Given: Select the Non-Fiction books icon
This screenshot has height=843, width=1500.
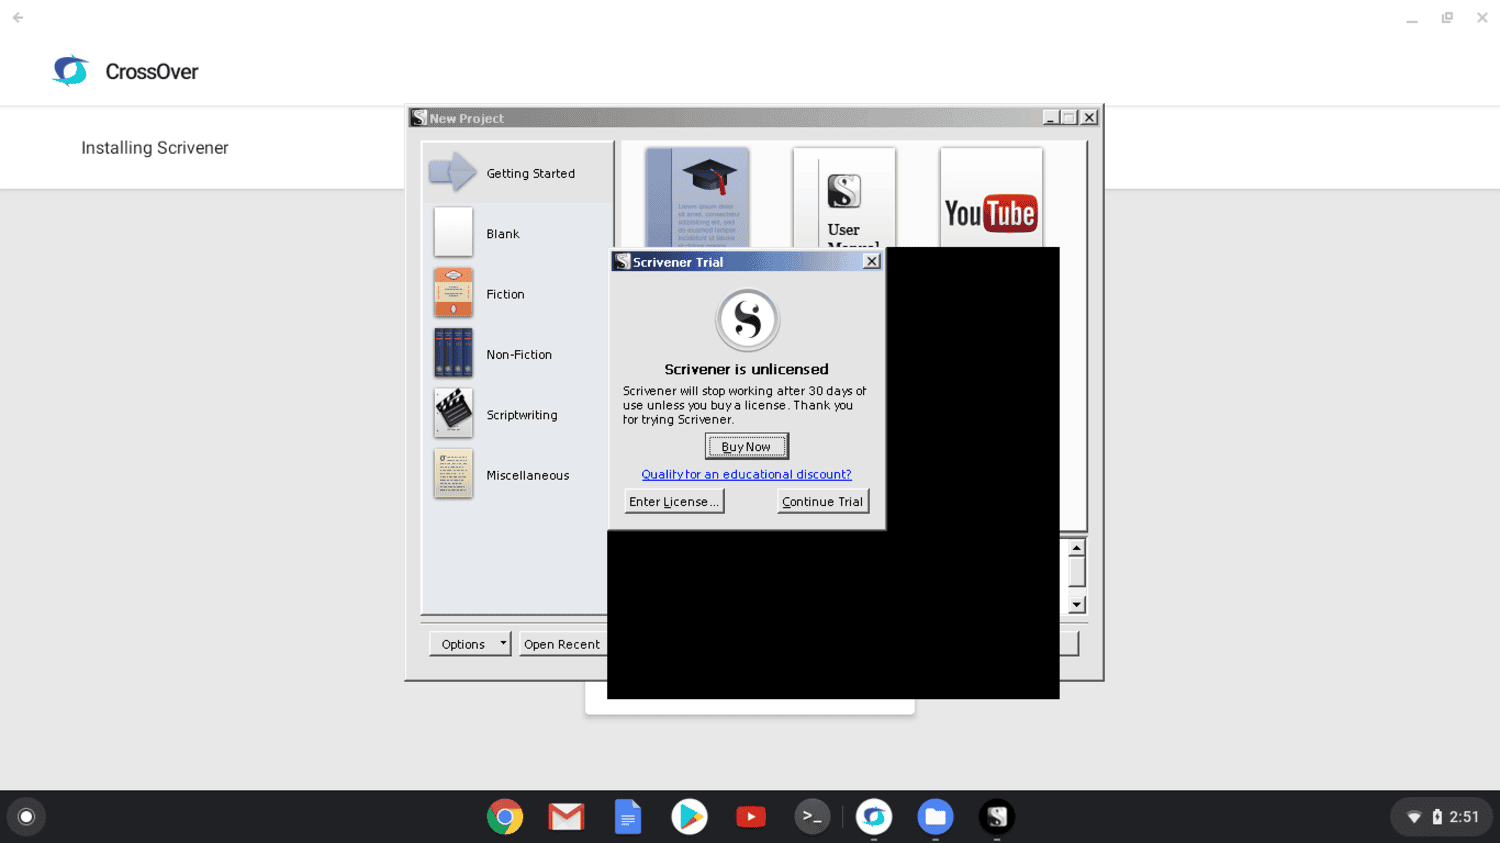Looking at the screenshot, I should pos(453,352).
